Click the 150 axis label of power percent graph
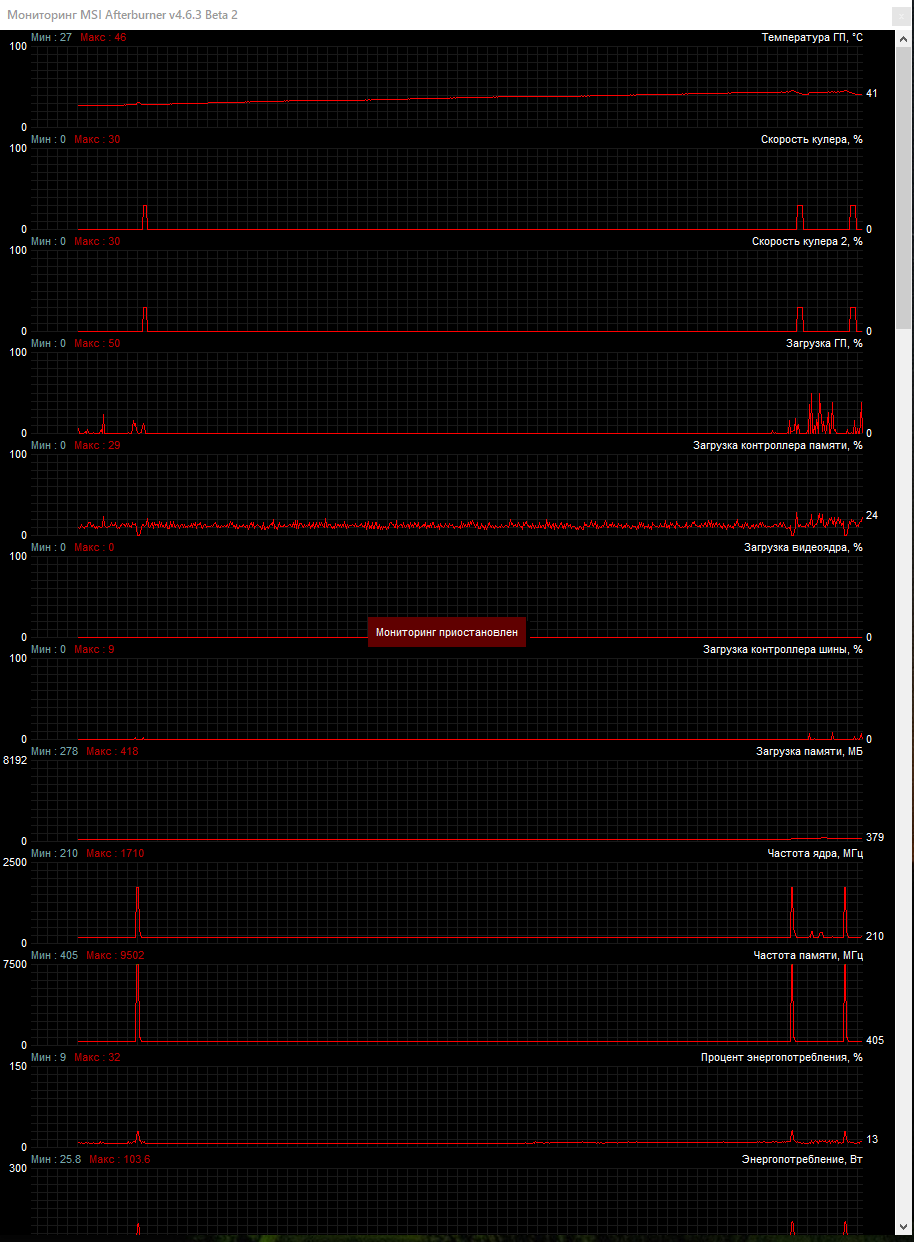 pyautogui.click(x=18, y=1066)
